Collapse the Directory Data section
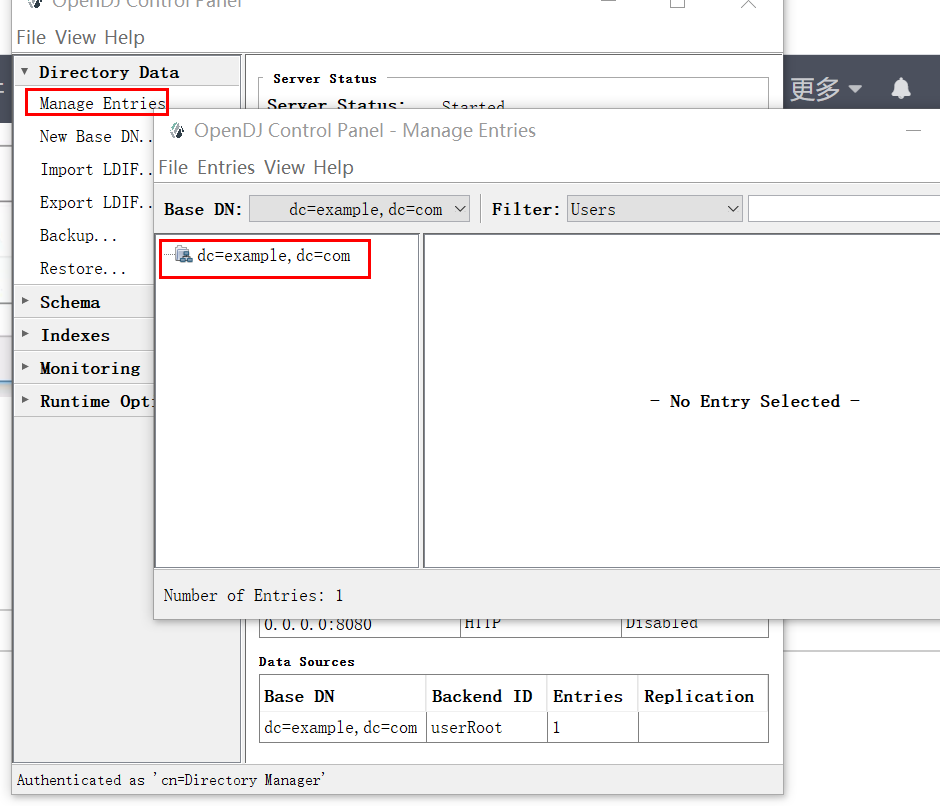The image size is (940, 806). (25, 71)
